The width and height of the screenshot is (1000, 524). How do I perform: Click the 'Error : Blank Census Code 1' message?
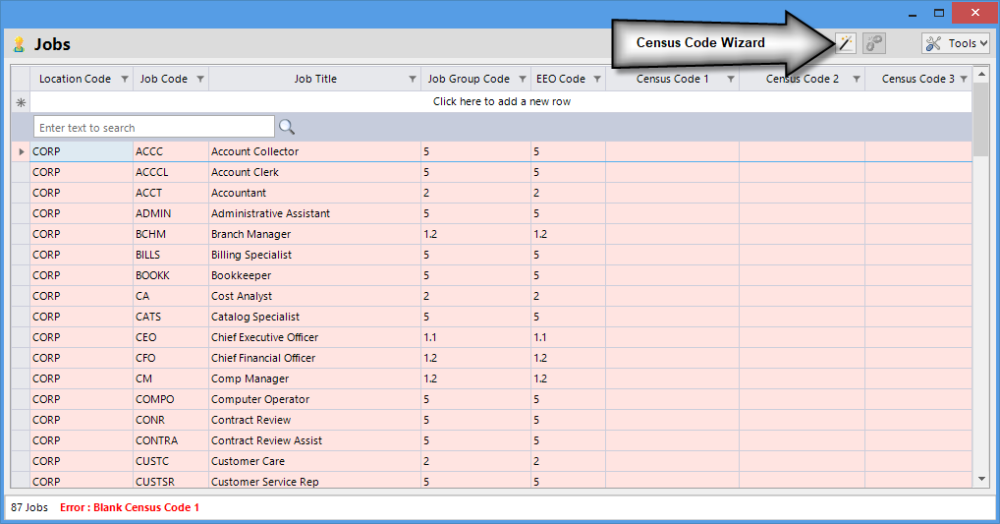[129, 507]
